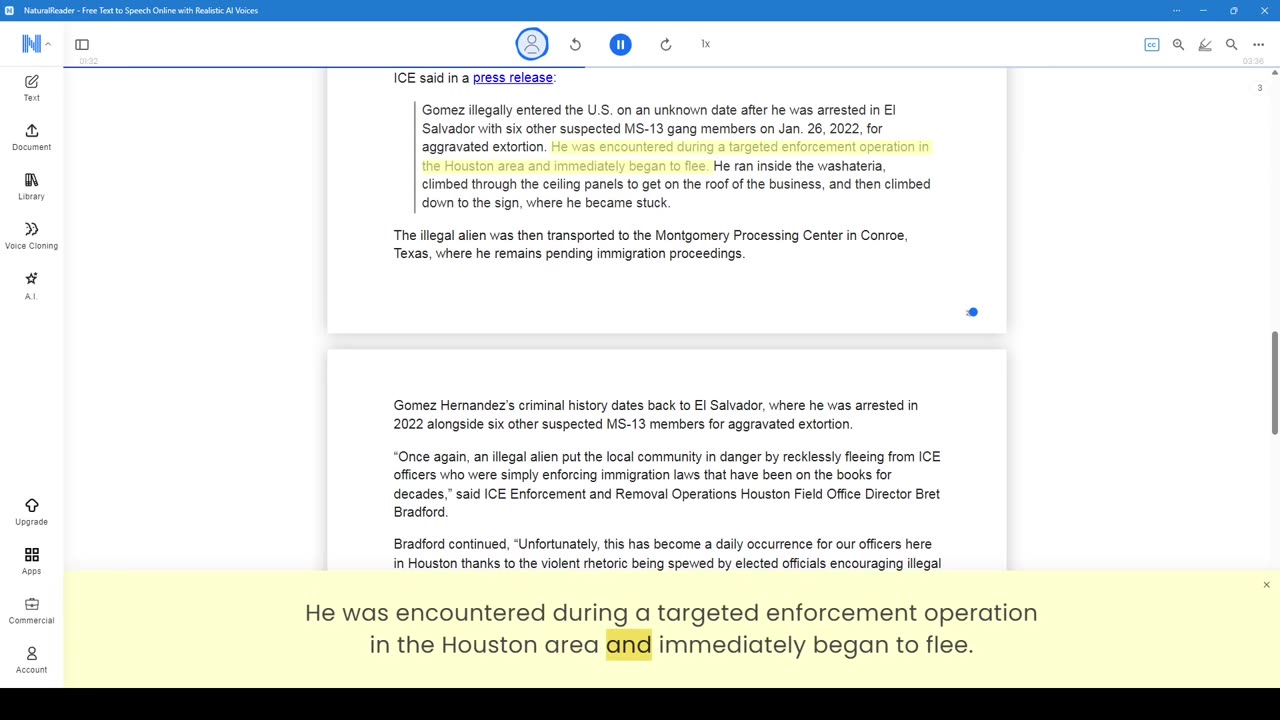Open the Text input section
This screenshot has height=720, width=1280.
pos(31,87)
